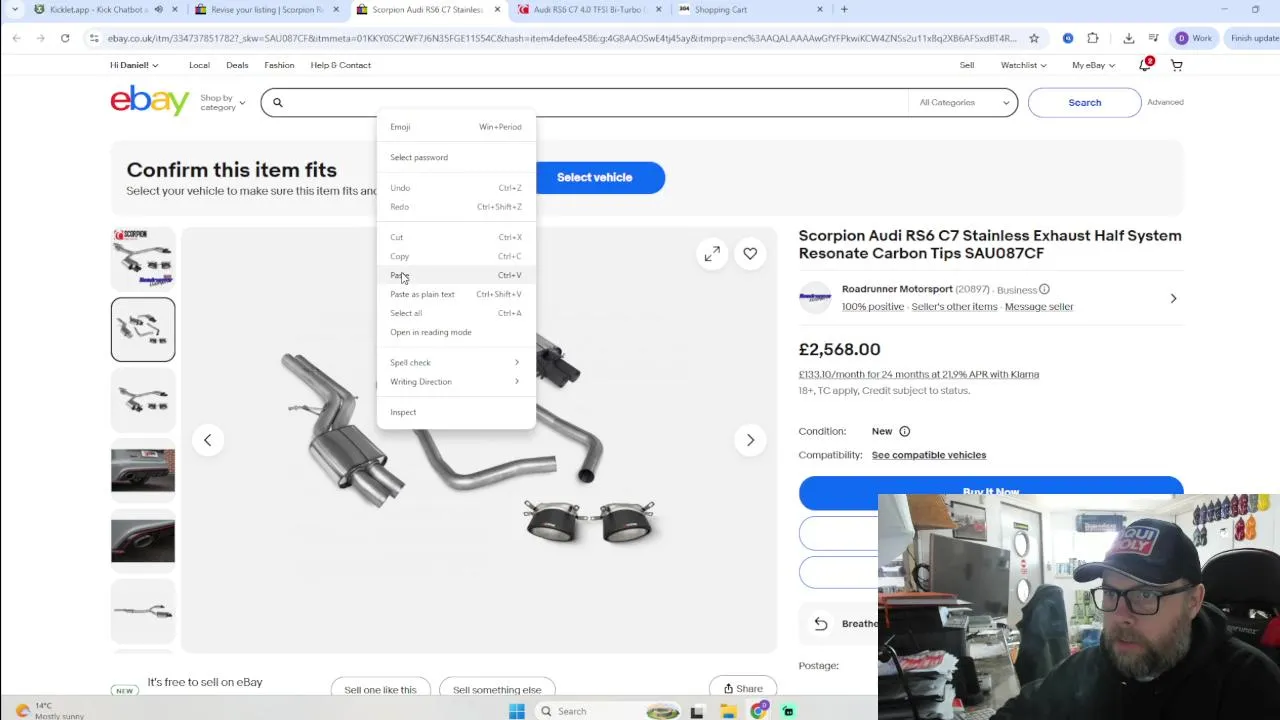The image size is (1280, 720).
Task: Open the Klarna monthly financing link
Action: point(919,374)
